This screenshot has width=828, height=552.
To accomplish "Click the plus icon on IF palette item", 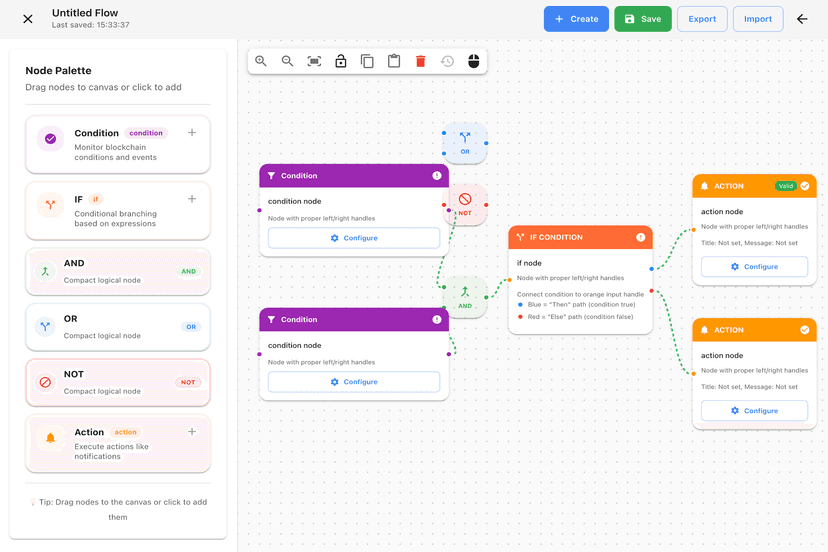I will (192, 199).
